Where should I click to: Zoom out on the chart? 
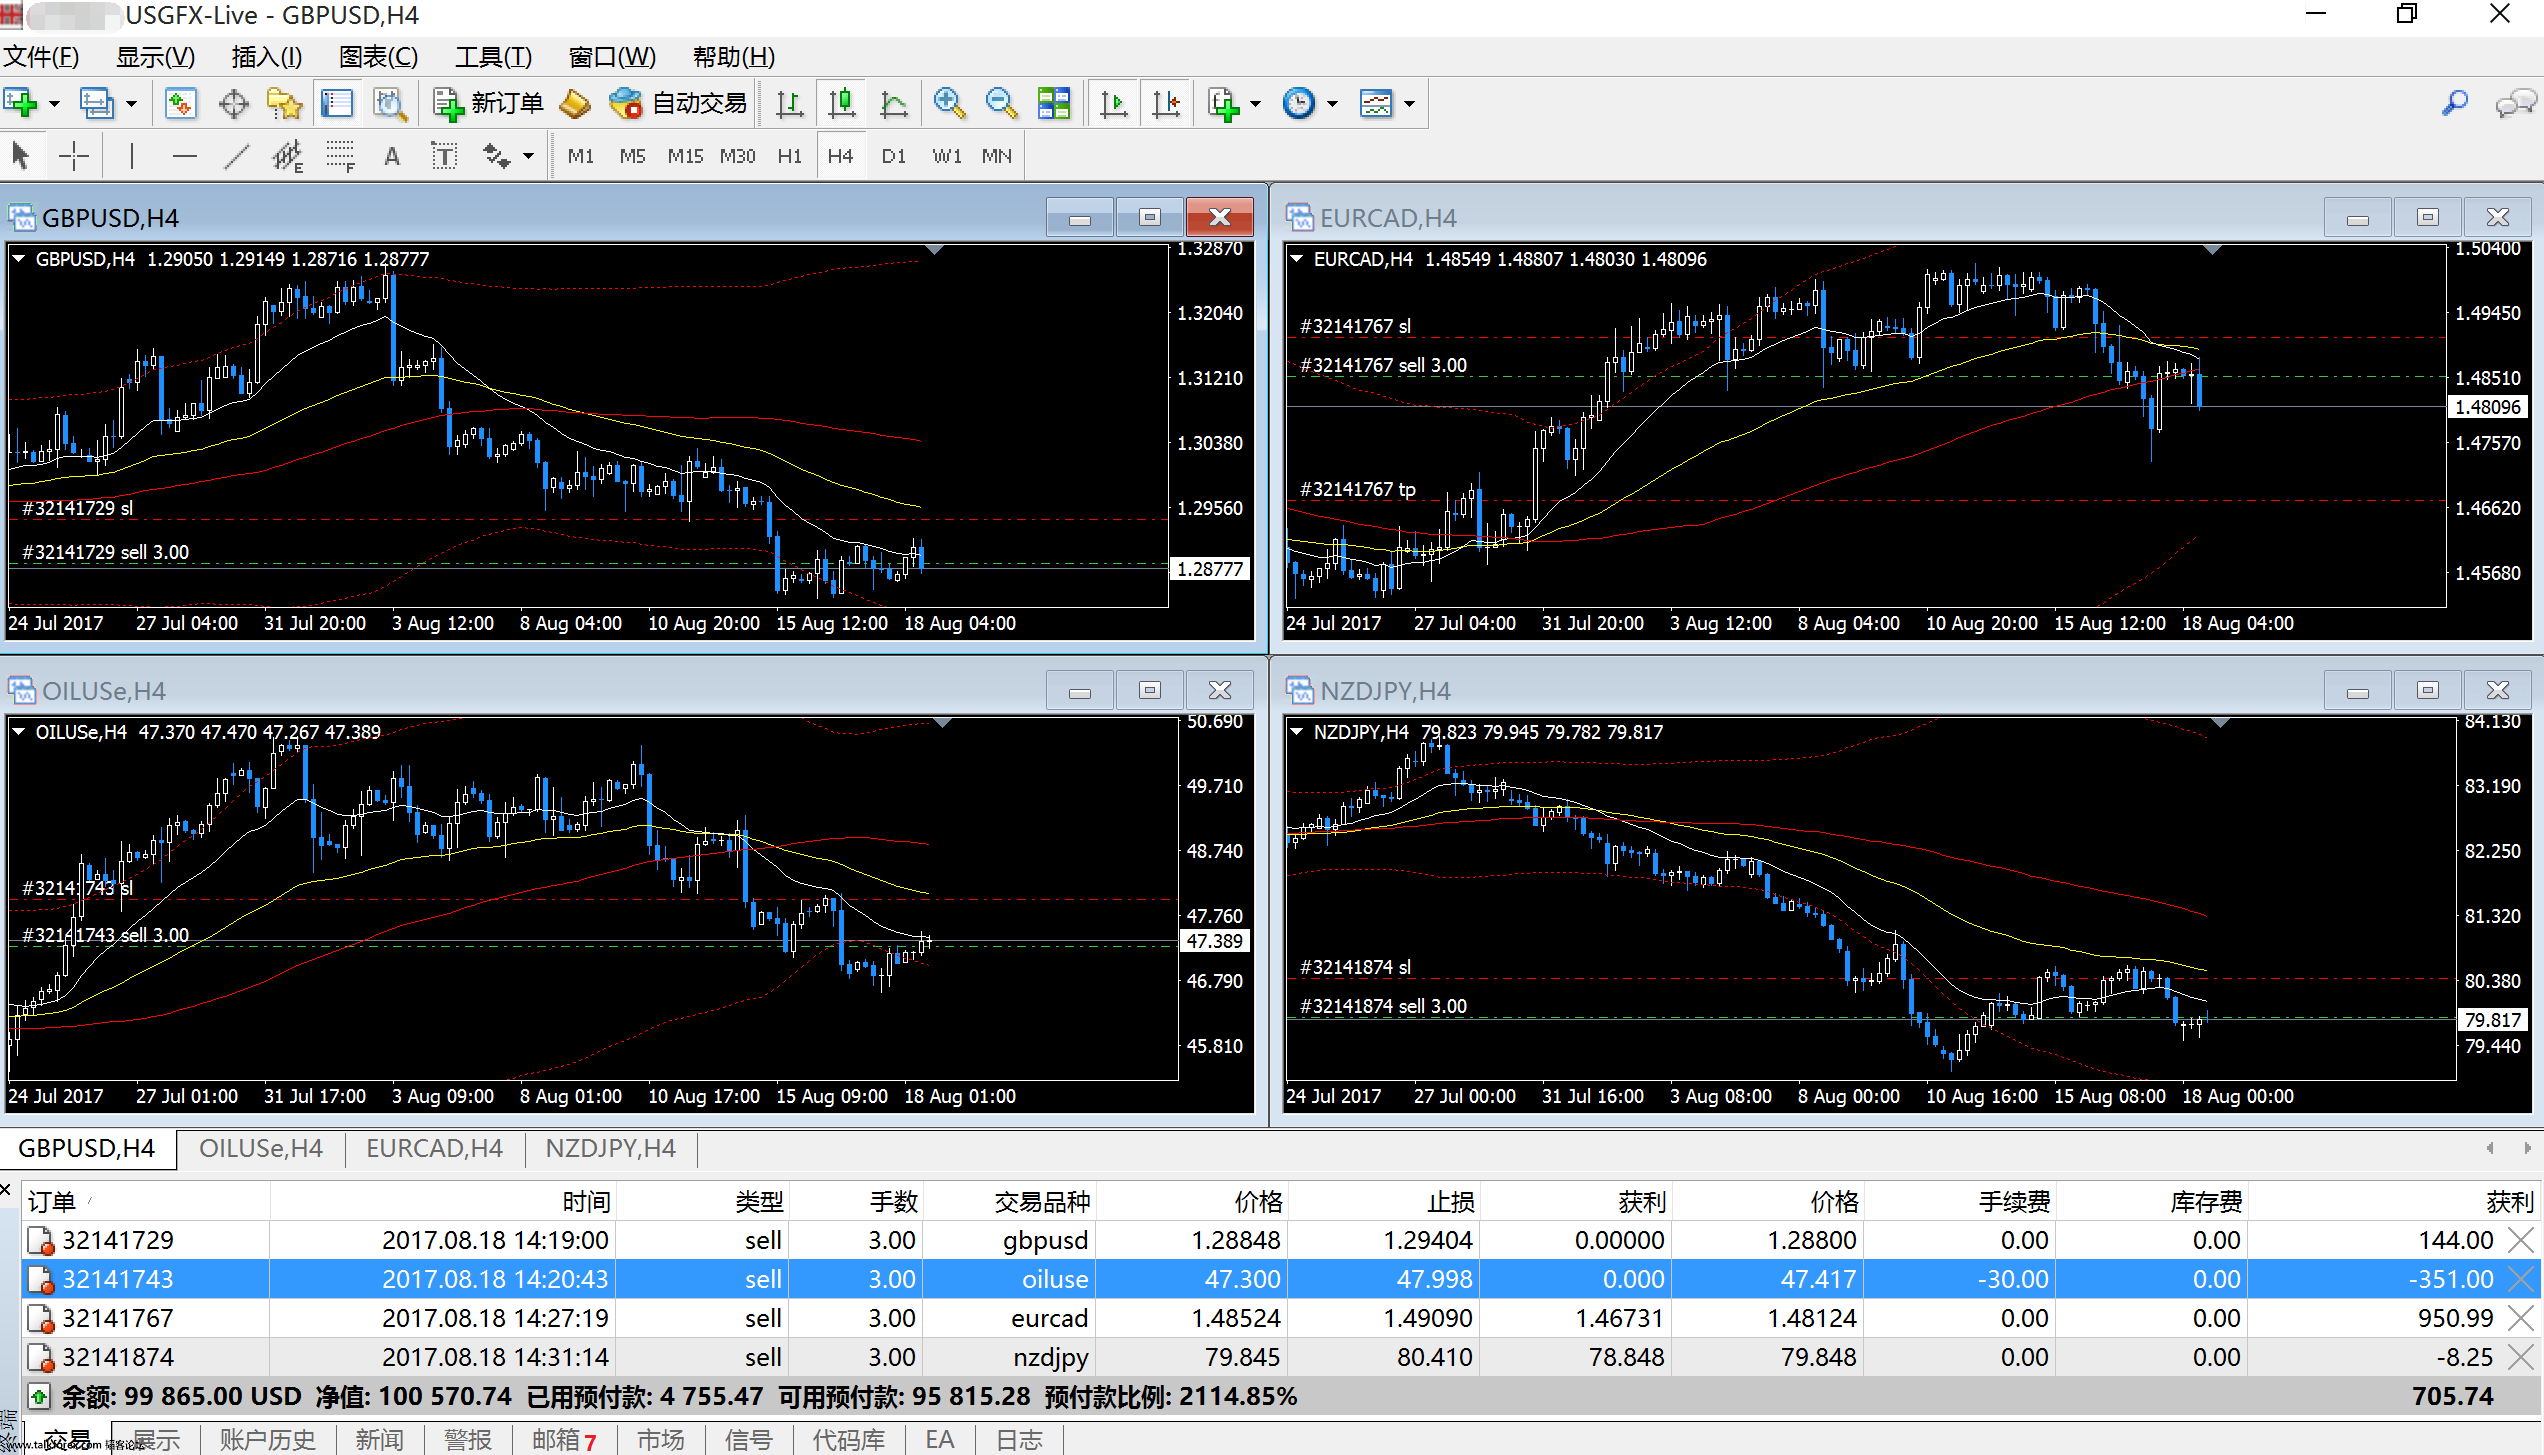(x=1001, y=103)
